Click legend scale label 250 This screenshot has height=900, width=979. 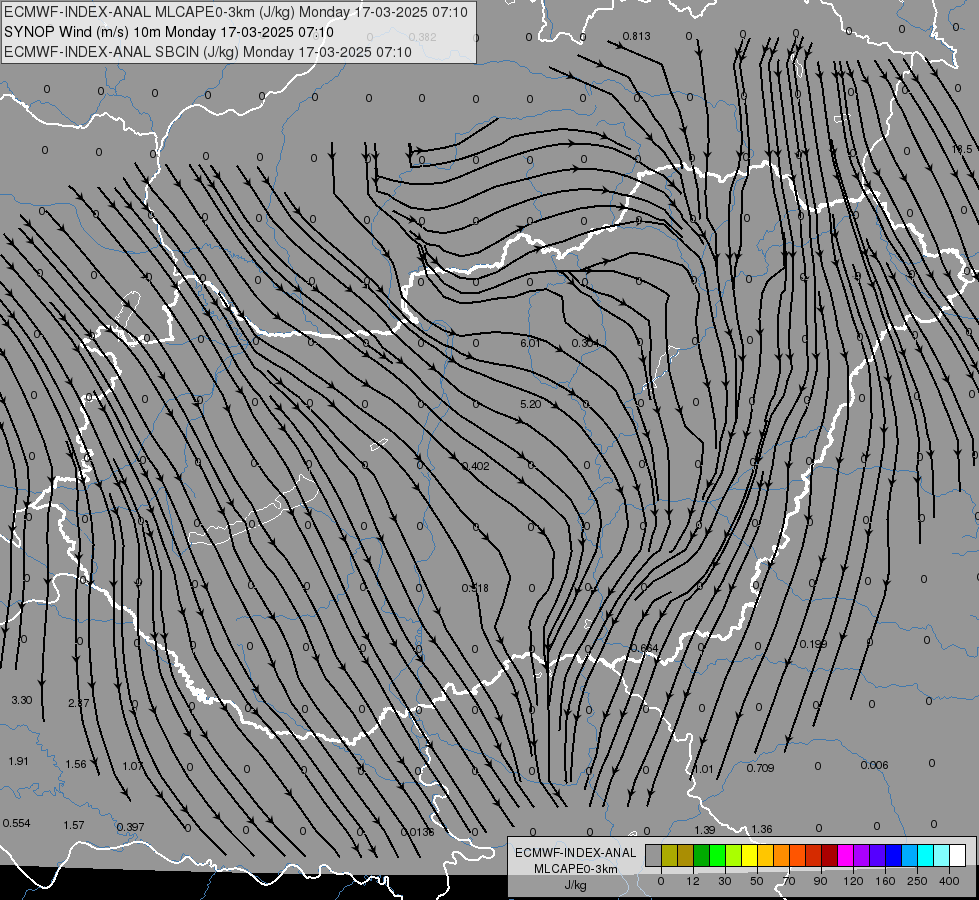(x=917, y=881)
